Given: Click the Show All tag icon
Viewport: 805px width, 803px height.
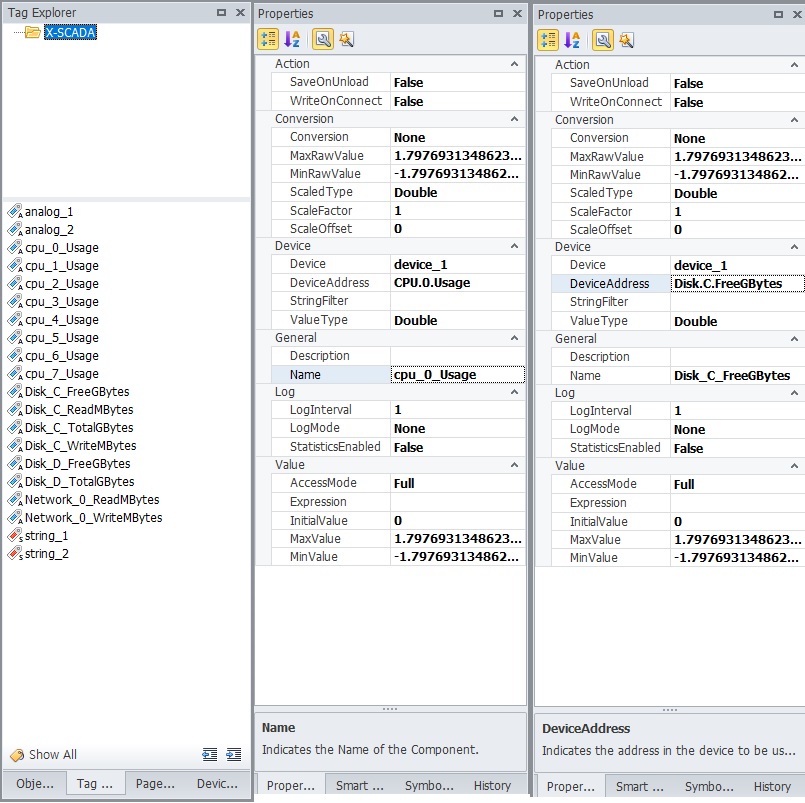Looking at the screenshot, I should pyautogui.click(x=17, y=755).
